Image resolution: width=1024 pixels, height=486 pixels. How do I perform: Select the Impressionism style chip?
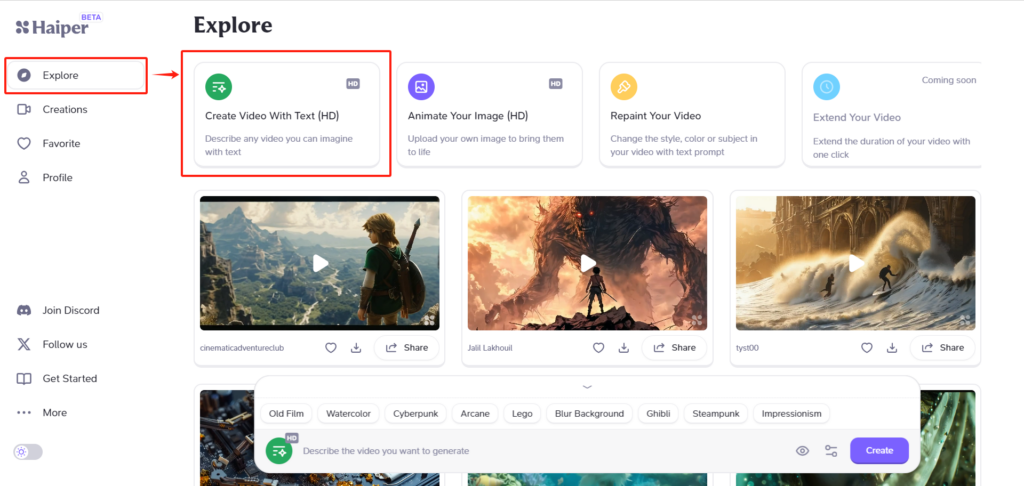point(792,413)
